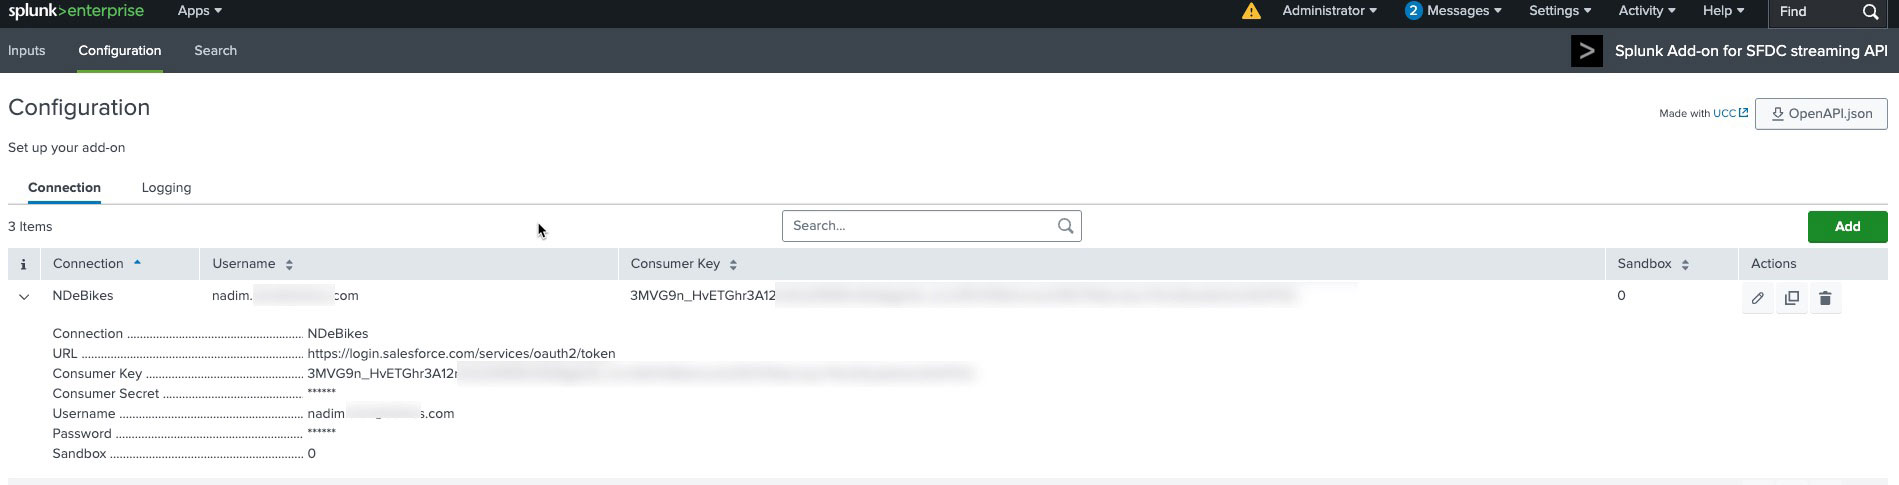The height and width of the screenshot is (485, 1899).
Task: Open the Search nav item
Action: (x=216, y=51)
